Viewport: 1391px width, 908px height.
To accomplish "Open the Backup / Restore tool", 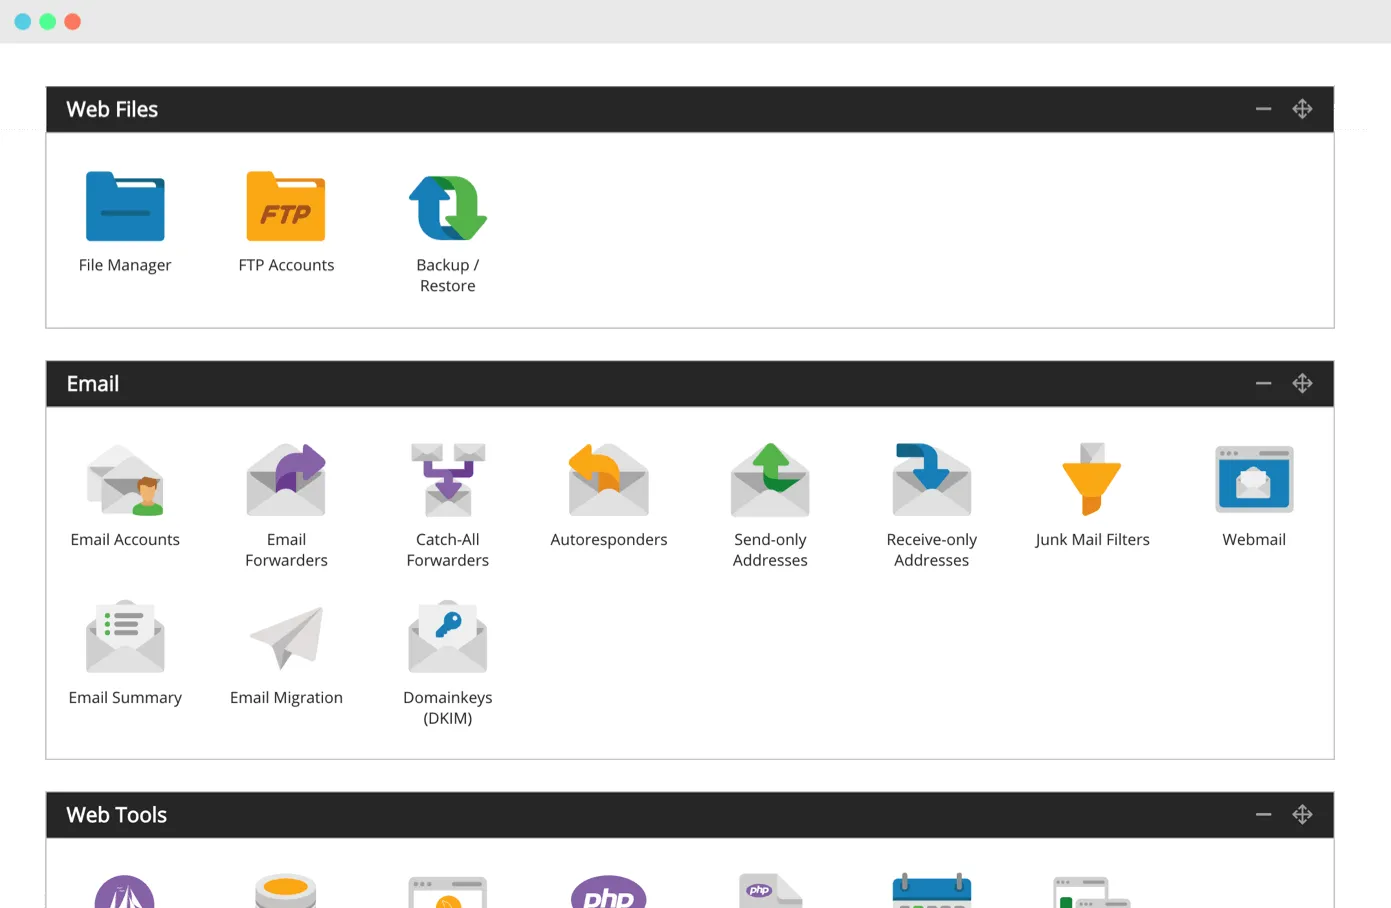I will [x=447, y=208].
